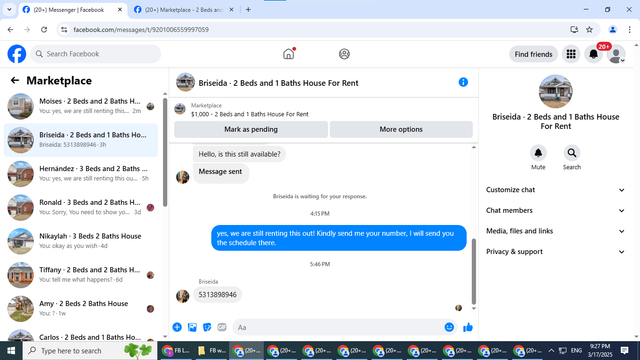Open Chrome three-dot menu
This screenshot has height=360, width=640.
click(x=629, y=29)
